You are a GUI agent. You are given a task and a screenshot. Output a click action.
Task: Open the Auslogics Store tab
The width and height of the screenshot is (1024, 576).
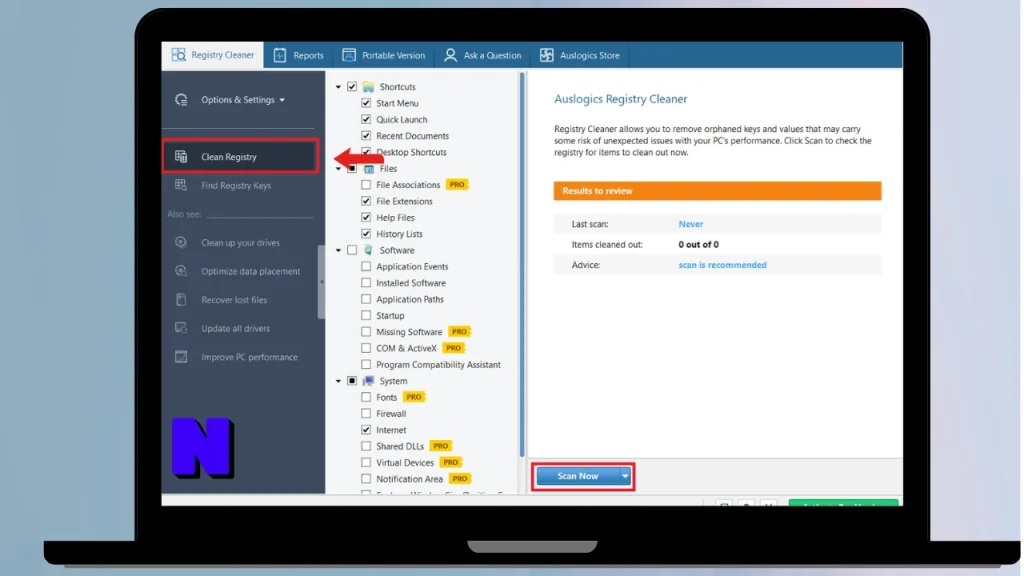[579, 56]
